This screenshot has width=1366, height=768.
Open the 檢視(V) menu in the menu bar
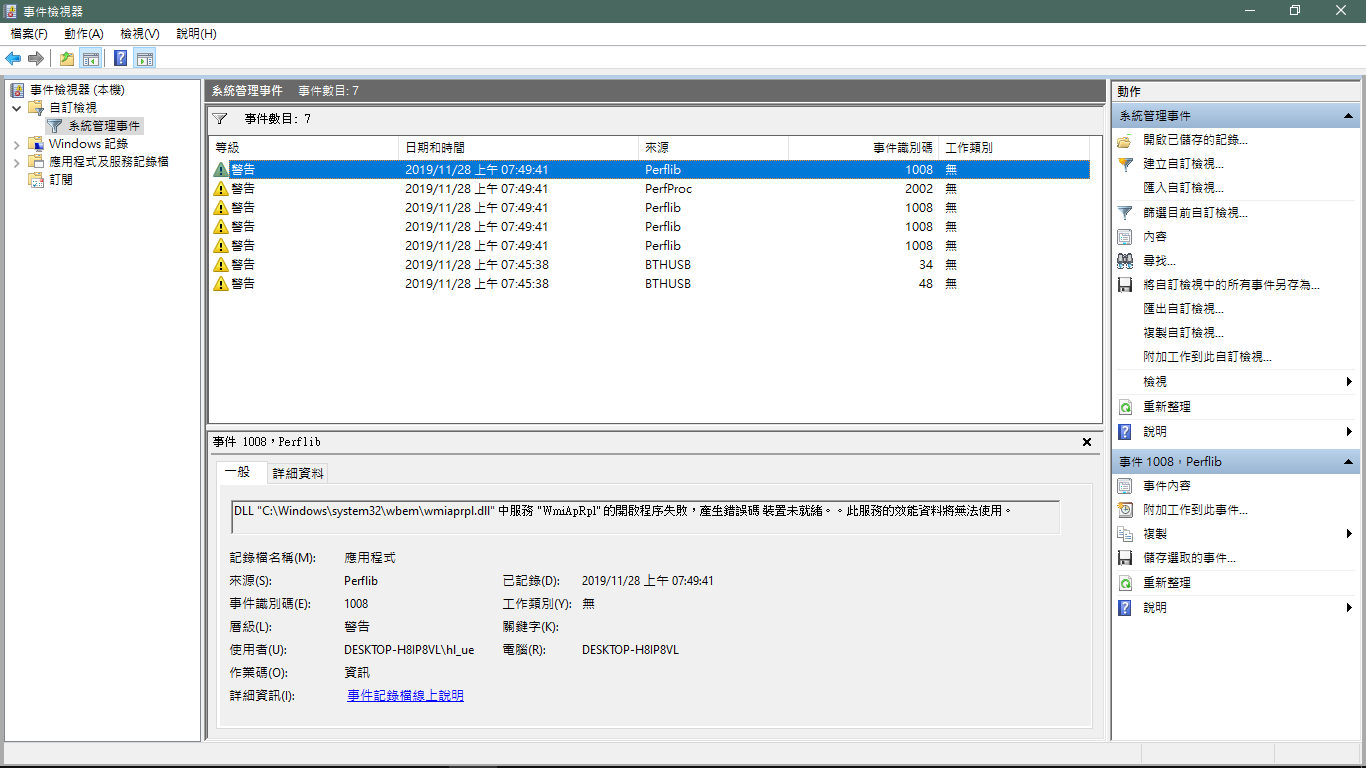coord(140,34)
